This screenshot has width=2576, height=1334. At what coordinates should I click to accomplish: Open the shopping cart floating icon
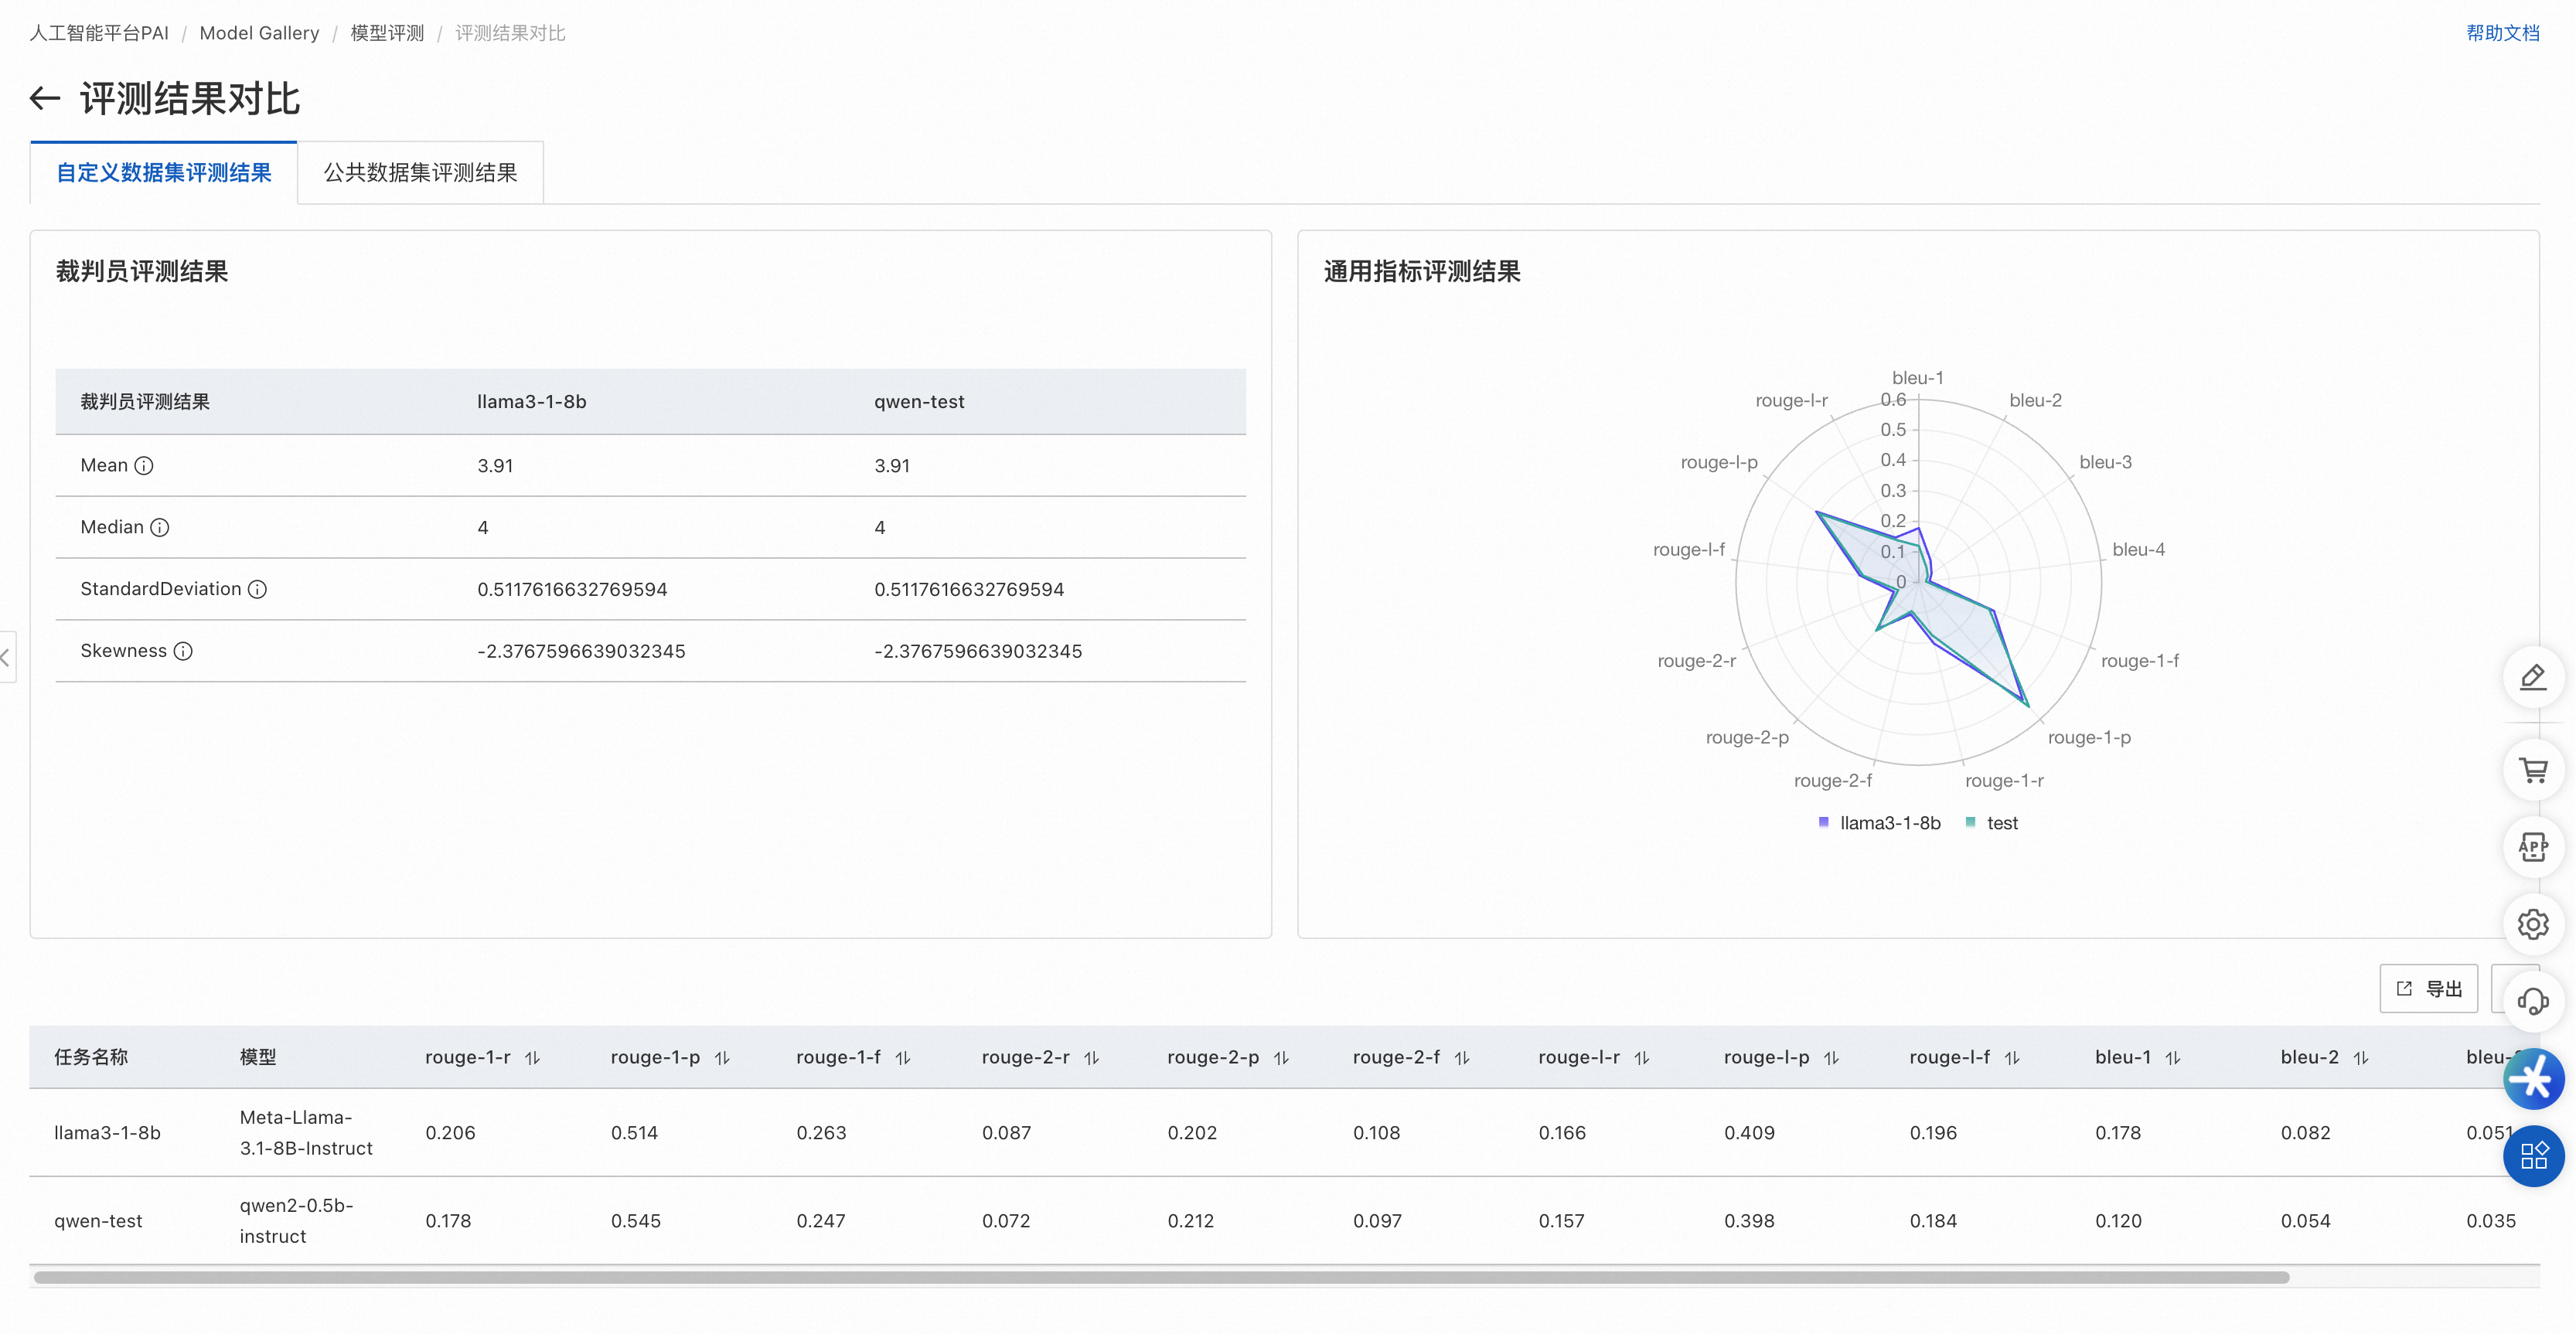2532,771
